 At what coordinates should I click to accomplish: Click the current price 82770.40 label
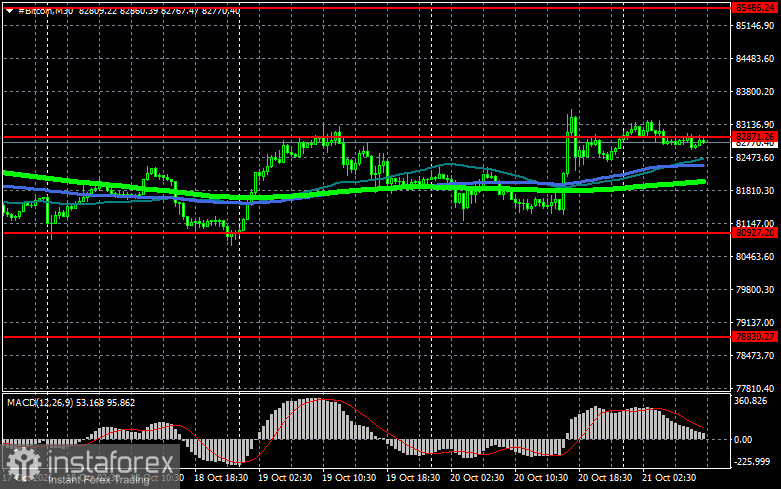tap(755, 144)
